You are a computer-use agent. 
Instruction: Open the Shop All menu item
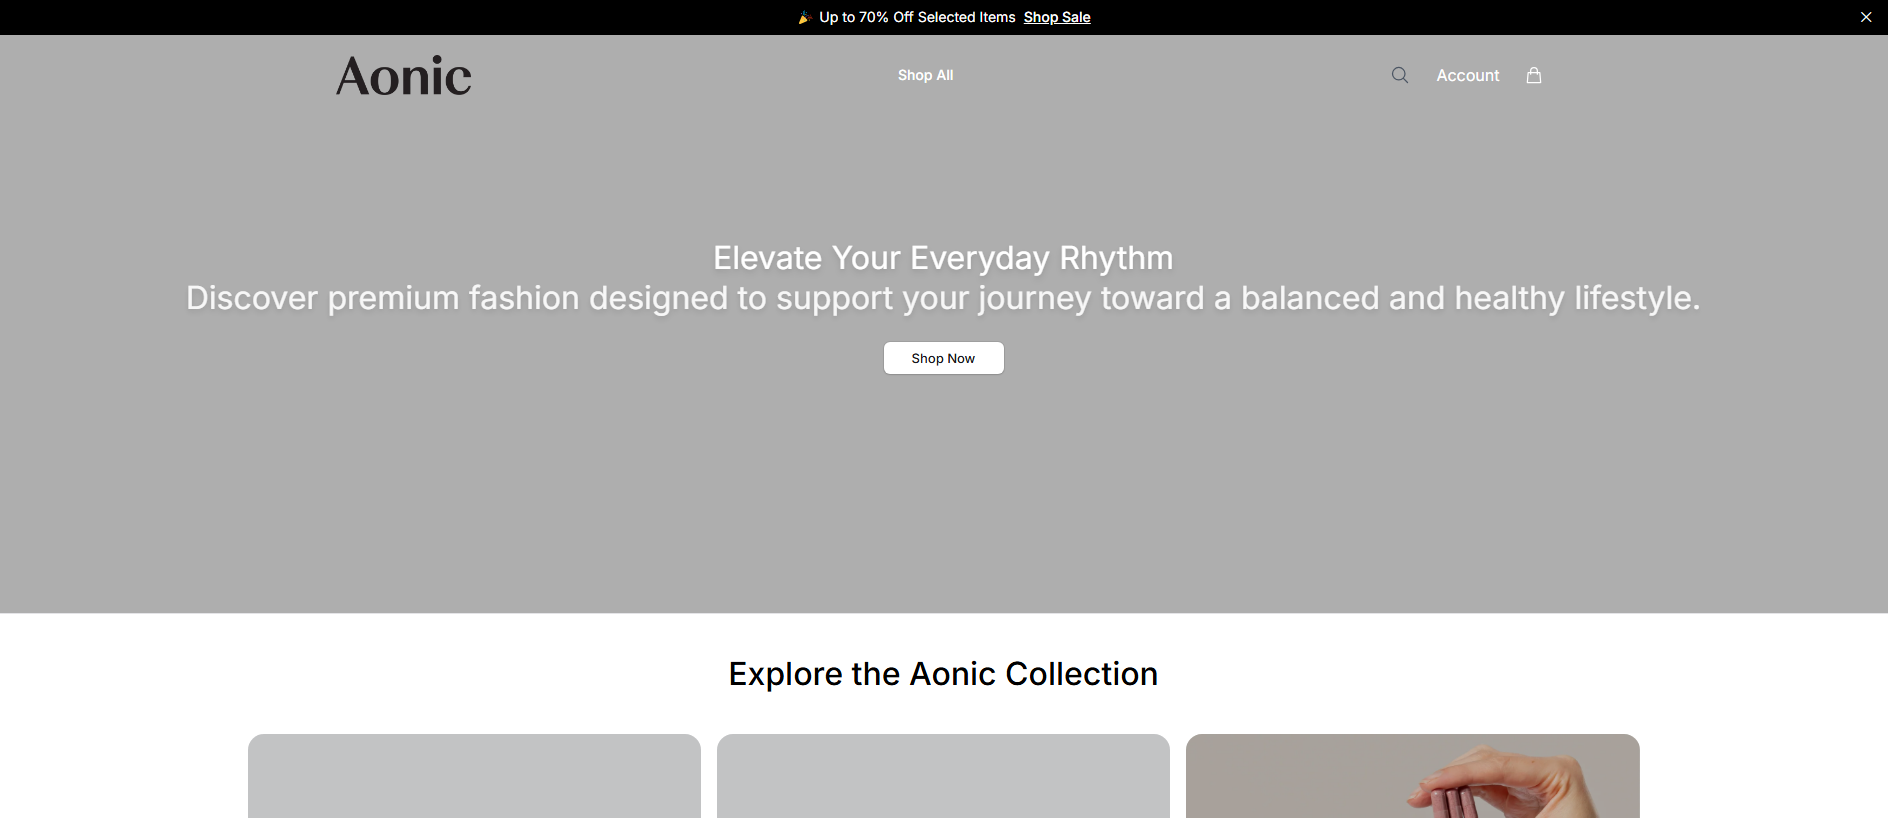[925, 75]
